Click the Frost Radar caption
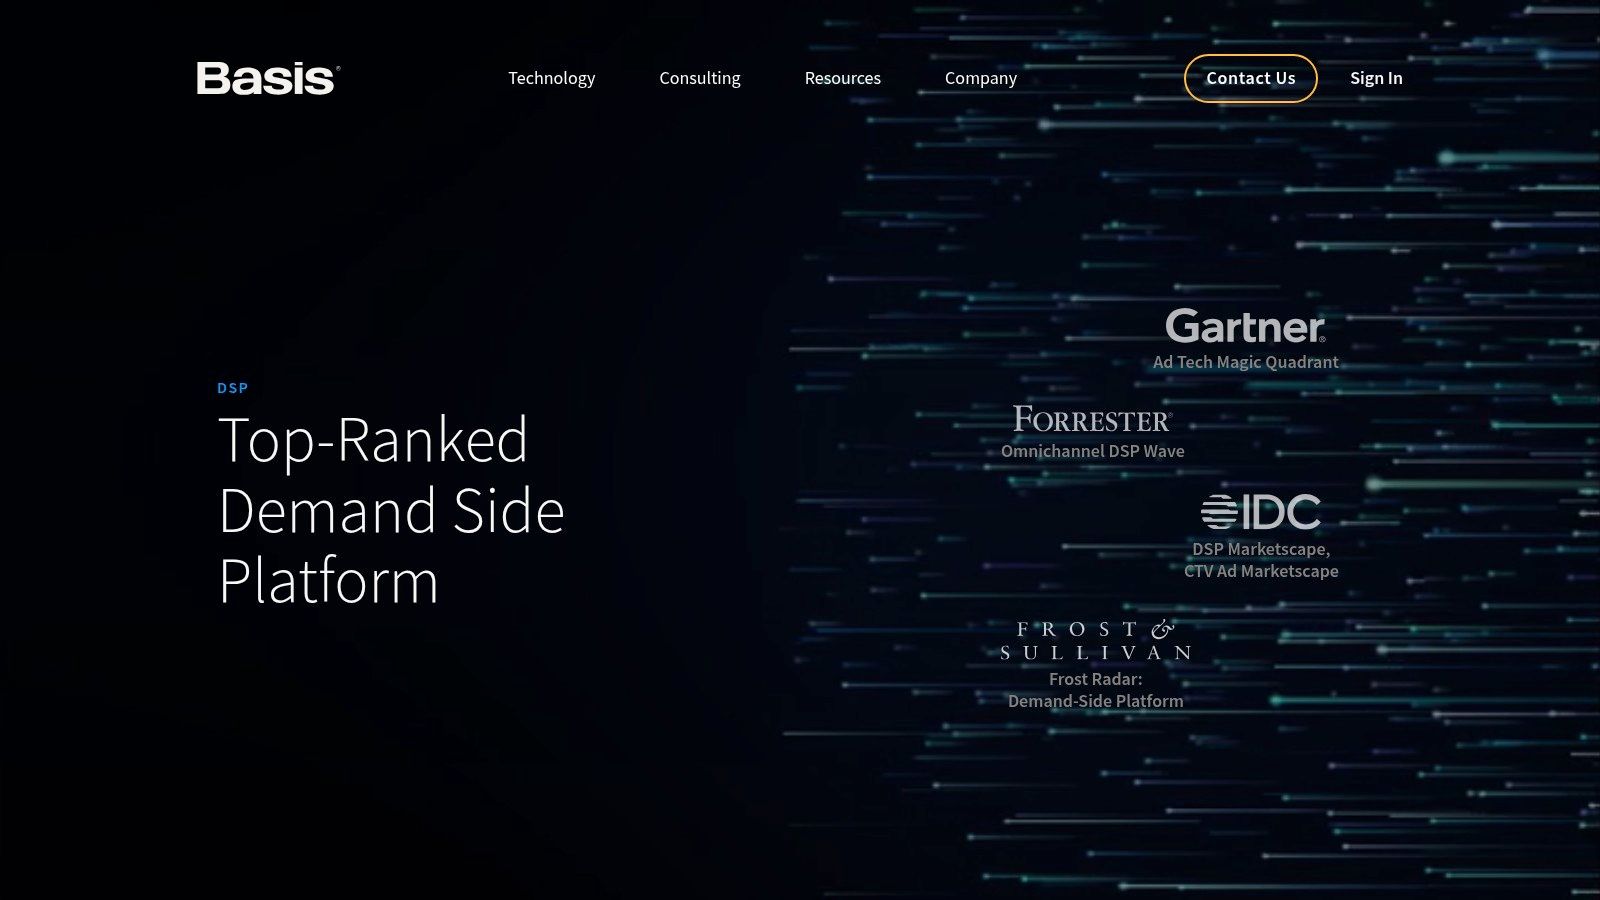This screenshot has height=900, width=1600. [x=1096, y=678]
